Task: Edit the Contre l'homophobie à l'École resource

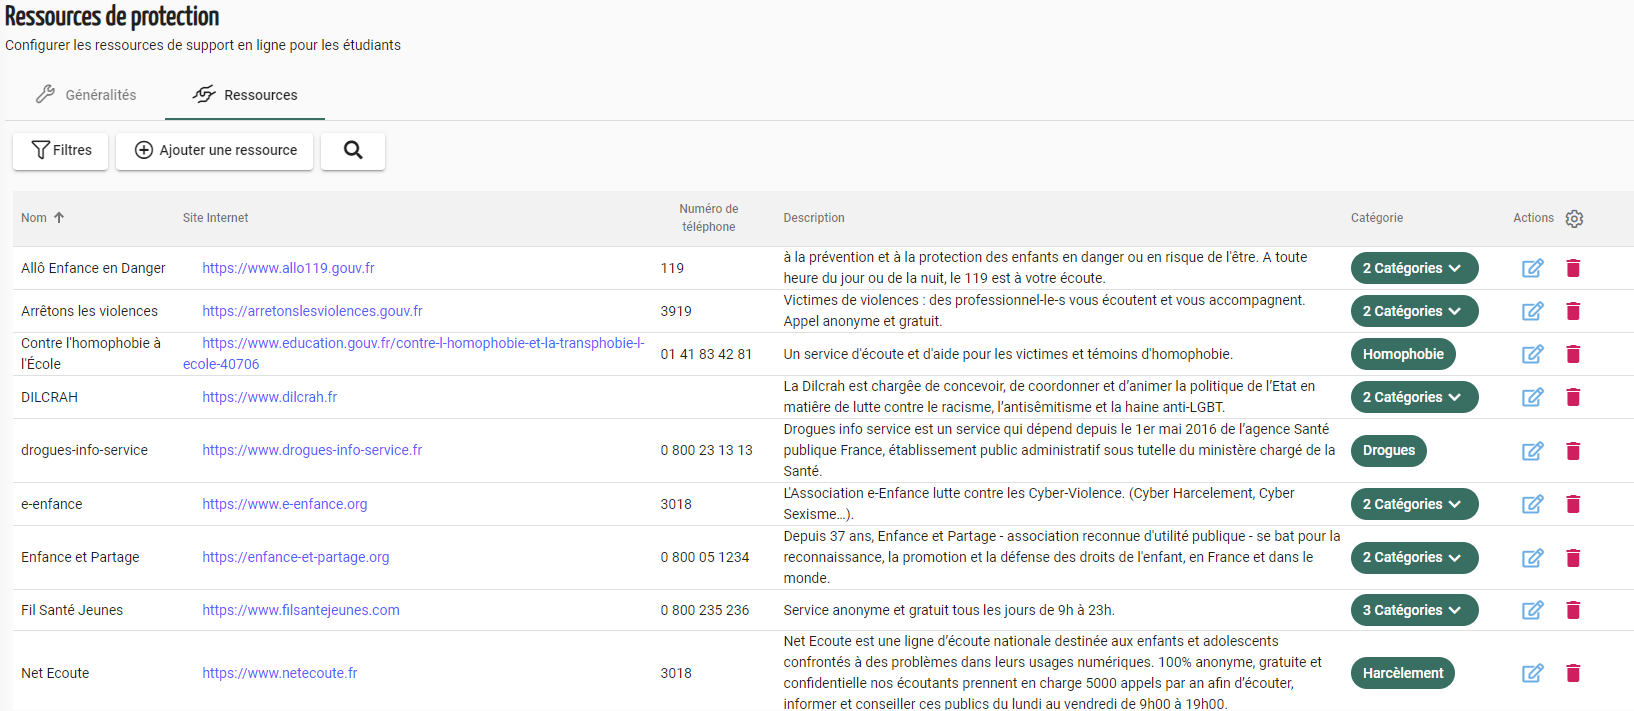Action: 1532,354
